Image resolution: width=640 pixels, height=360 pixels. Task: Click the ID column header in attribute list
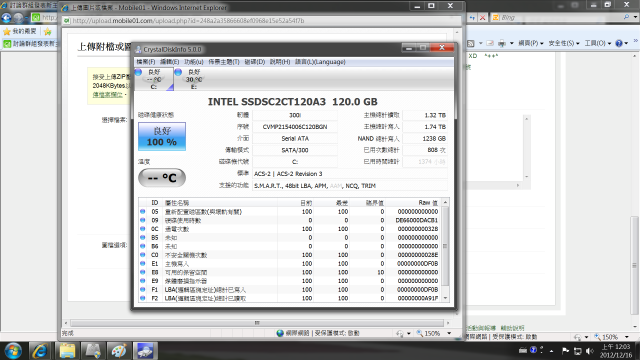(x=155, y=202)
